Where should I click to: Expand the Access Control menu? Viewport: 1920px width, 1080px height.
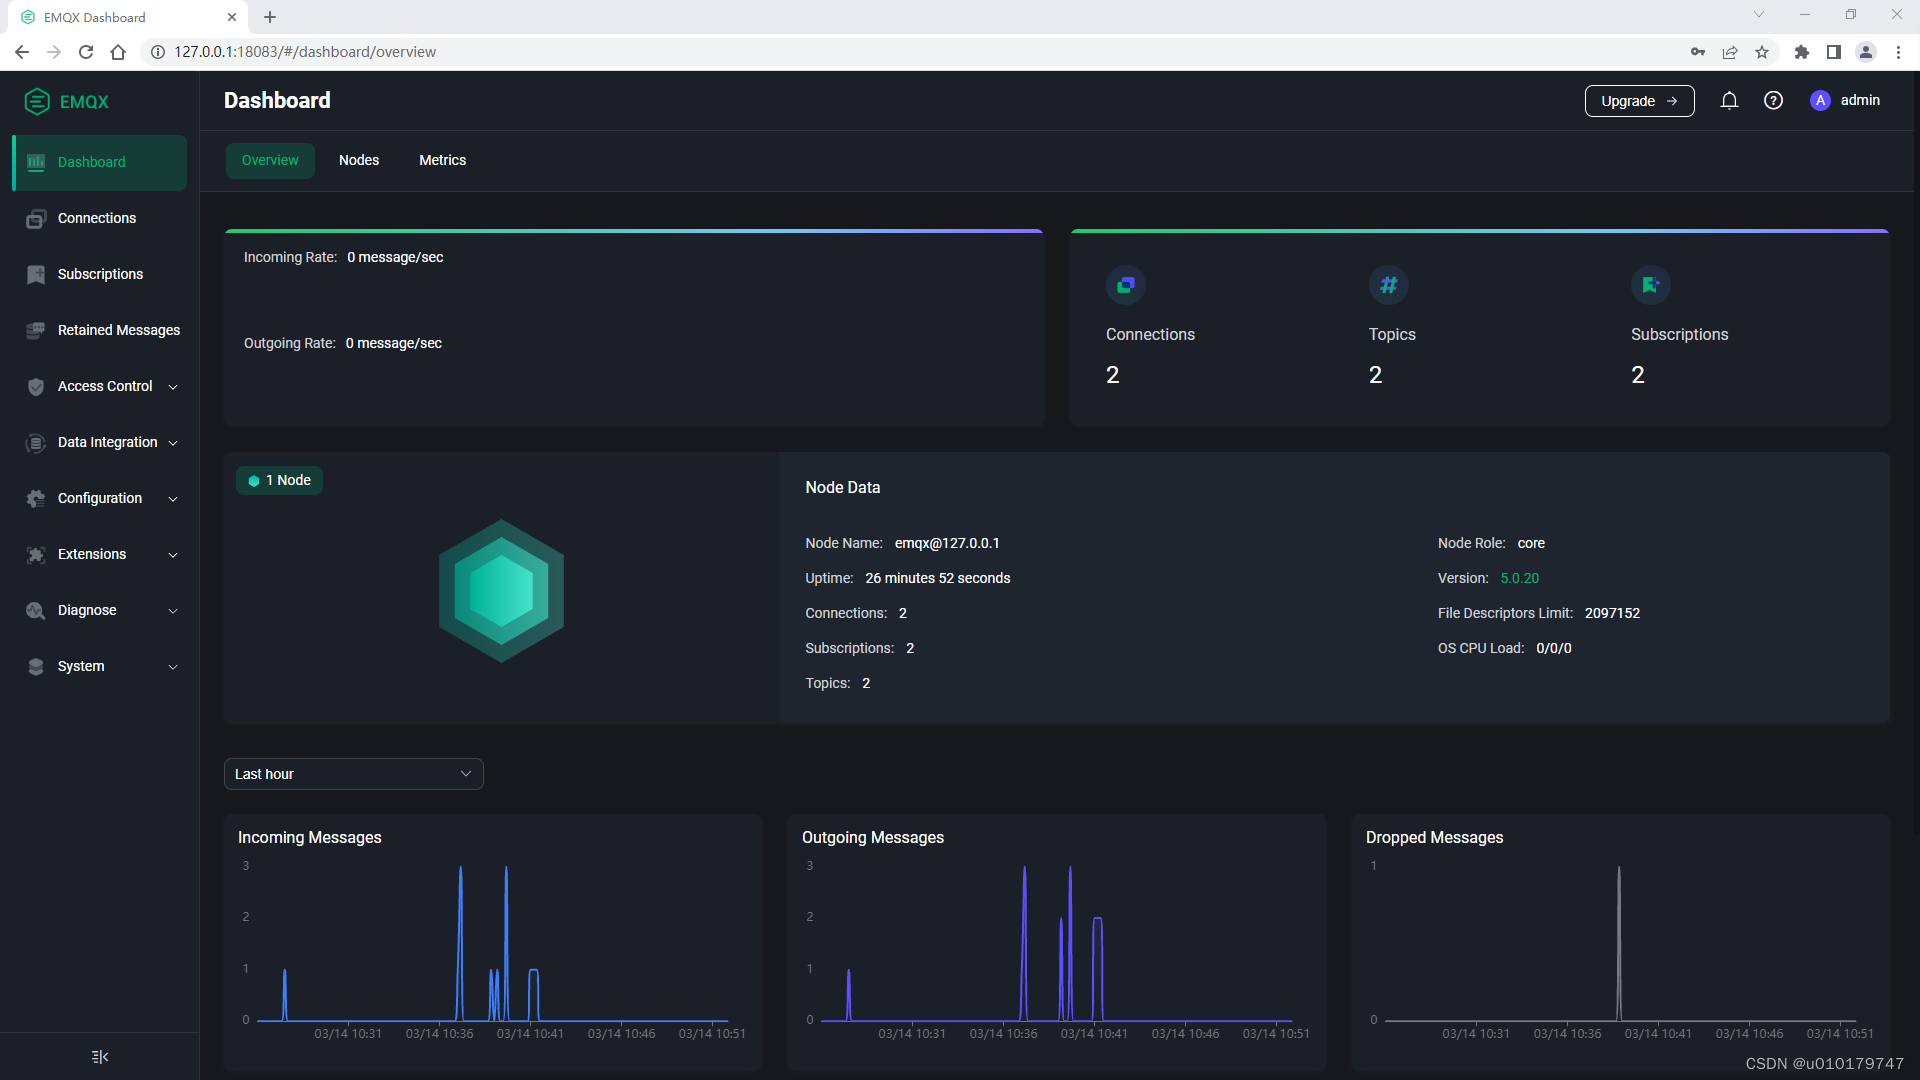click(x=104, y=386)
